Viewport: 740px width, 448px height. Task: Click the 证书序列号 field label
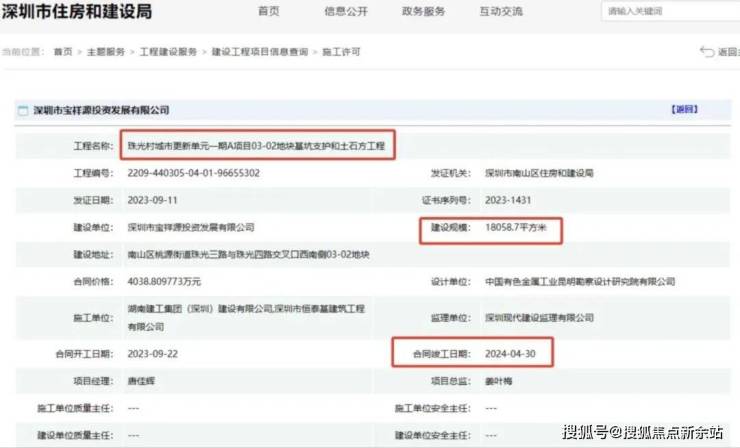pyautogui.click(x=446, y=200)
